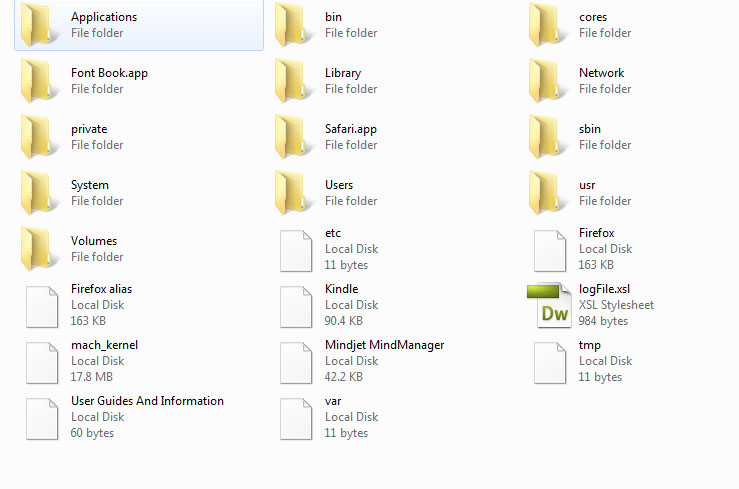739x489 pixels.
Task: Click the 'Volumes' folder name
Action: click(x=94, y=241)
